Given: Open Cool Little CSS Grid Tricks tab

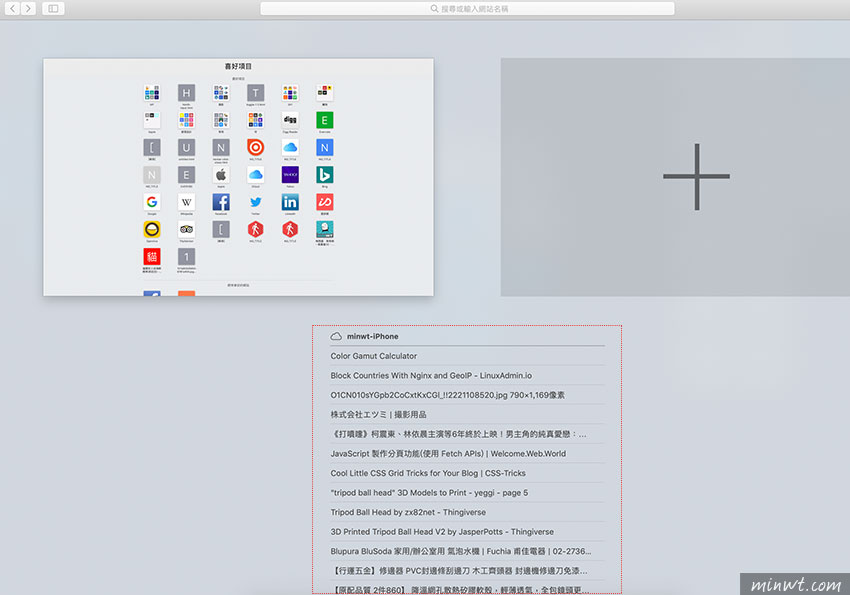Looking at the screenshot, I should [467, 473].
